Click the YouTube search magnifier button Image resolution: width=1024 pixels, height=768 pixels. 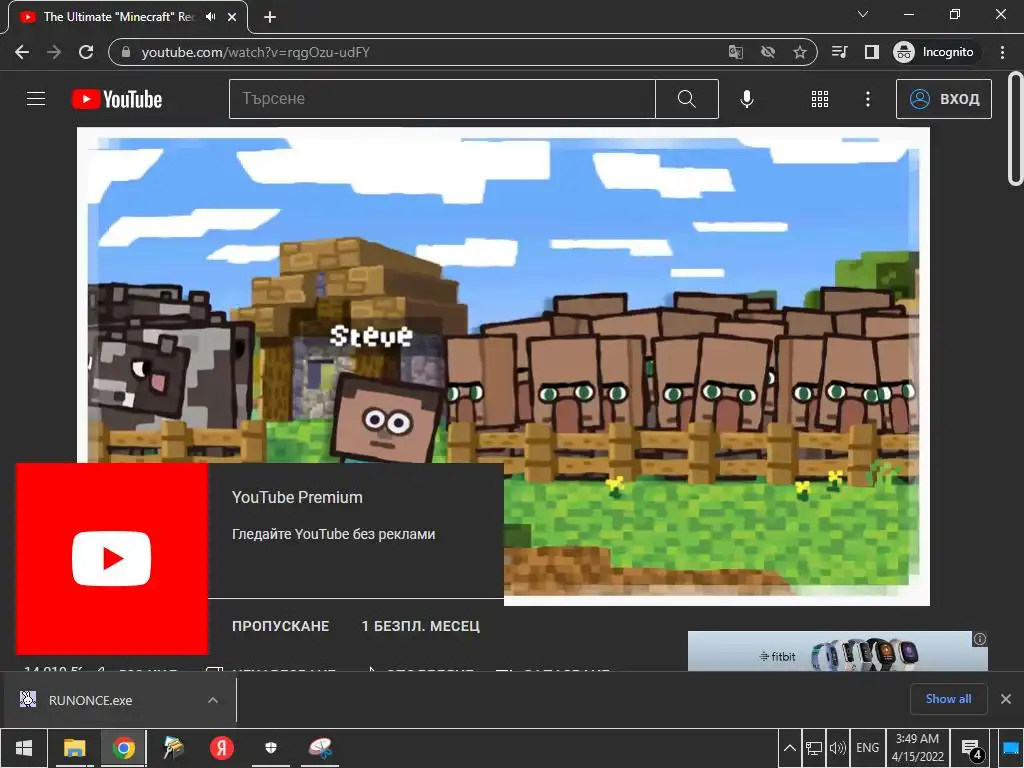point(686,99)
